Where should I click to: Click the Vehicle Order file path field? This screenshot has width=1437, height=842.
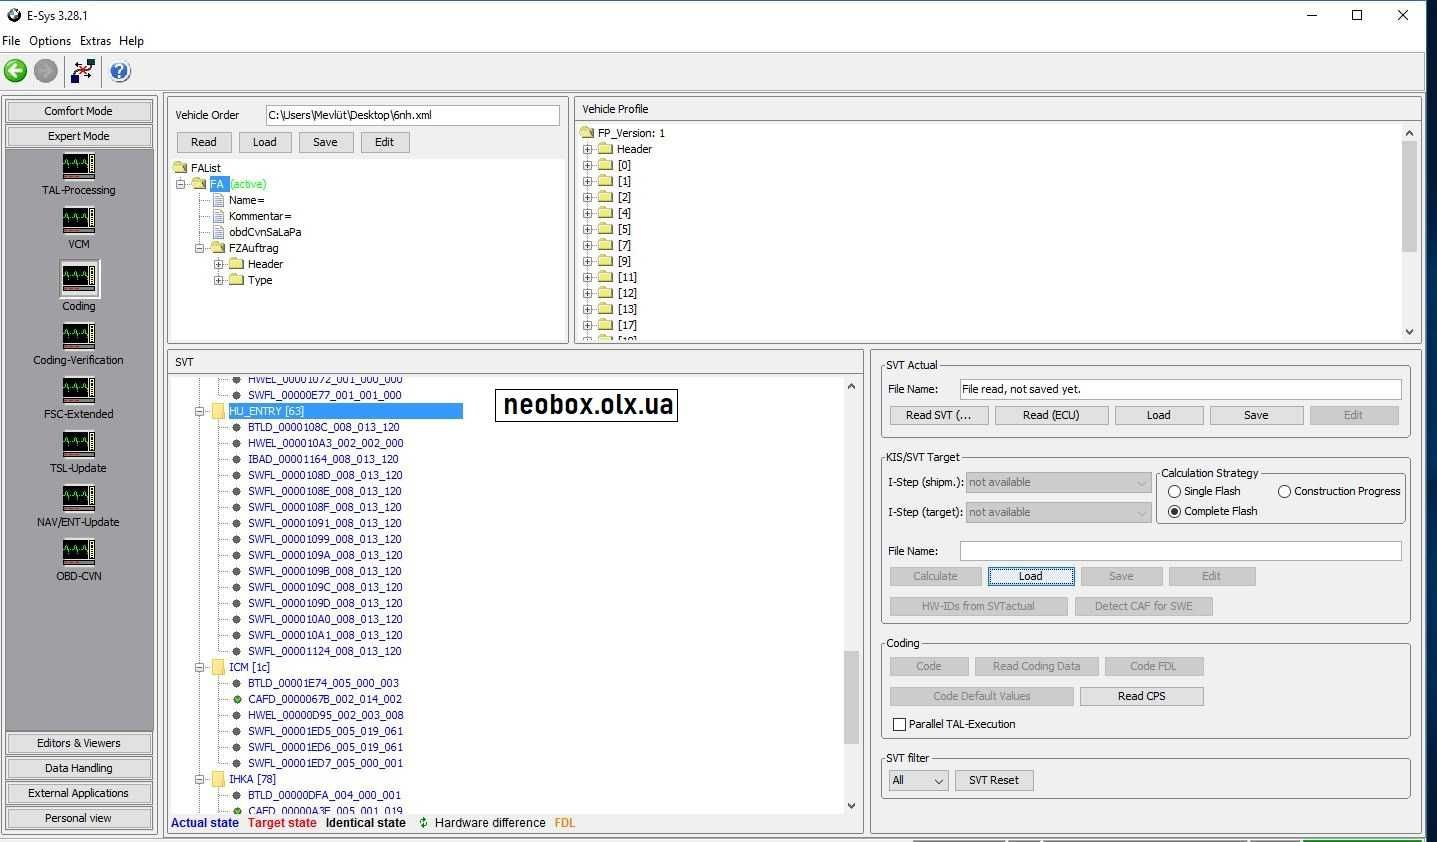point(413,115)
